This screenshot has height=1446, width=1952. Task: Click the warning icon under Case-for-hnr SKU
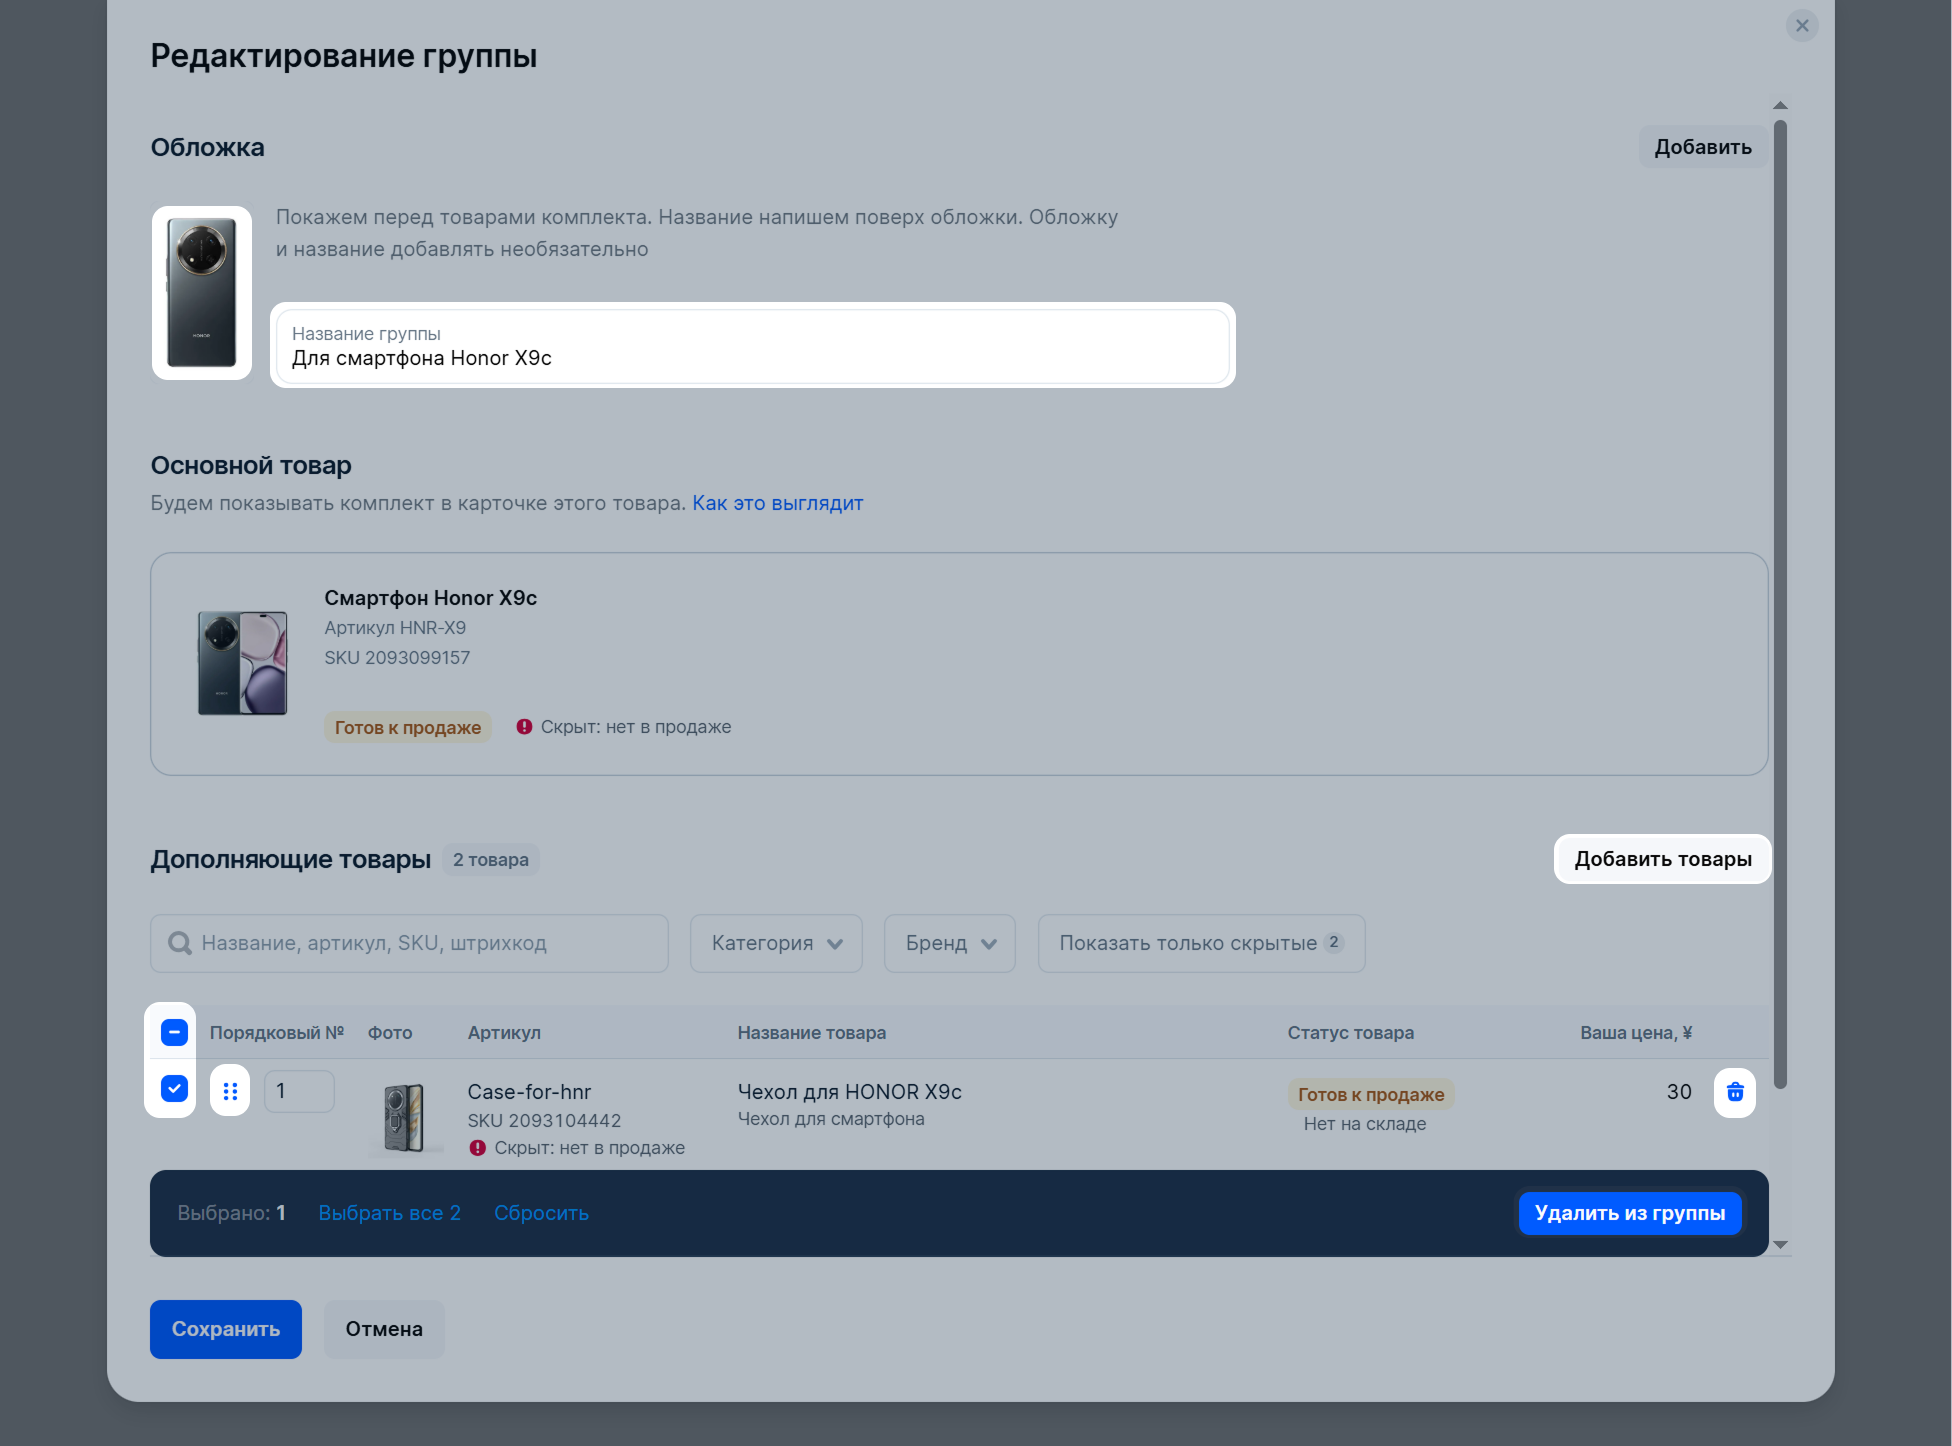478,1148
